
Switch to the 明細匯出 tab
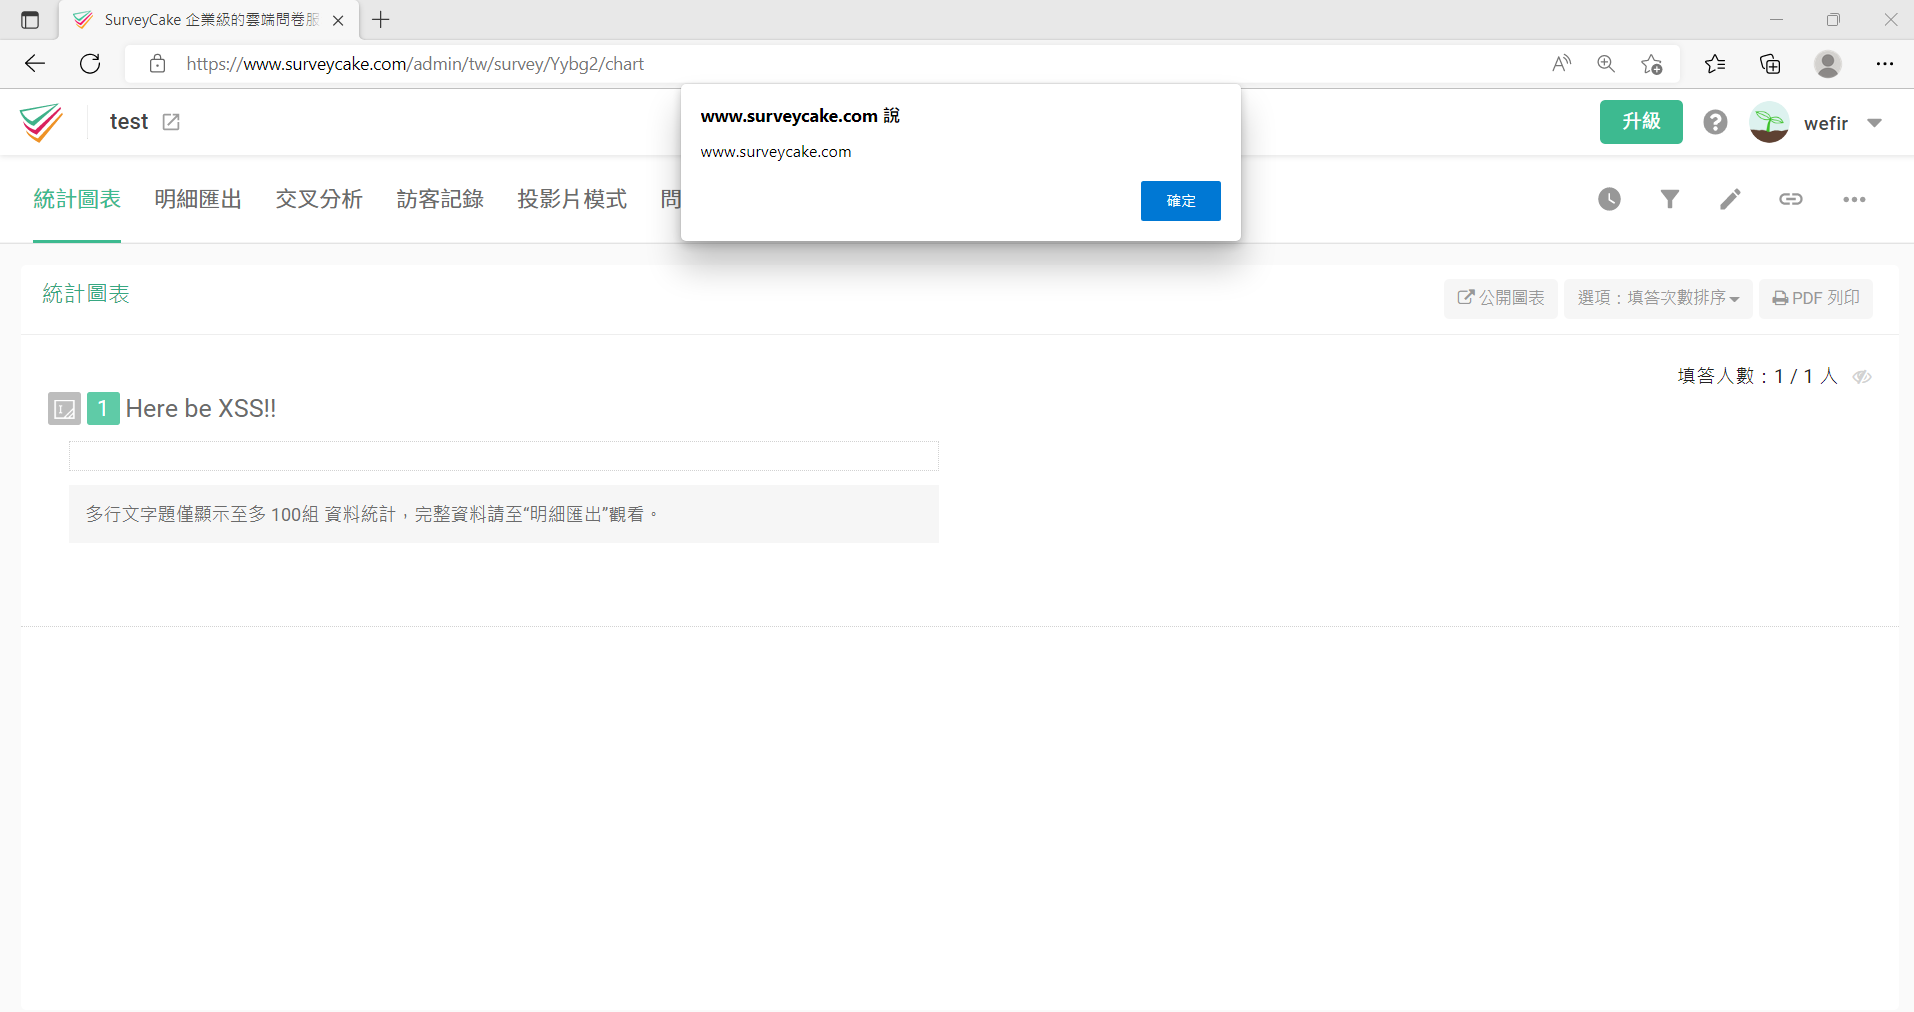pos(198,199)
